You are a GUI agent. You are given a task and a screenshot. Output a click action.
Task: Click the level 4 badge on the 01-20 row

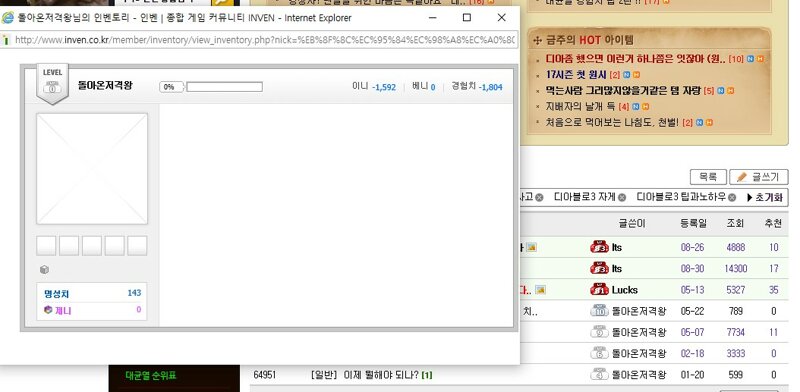(x=599, y=375)
